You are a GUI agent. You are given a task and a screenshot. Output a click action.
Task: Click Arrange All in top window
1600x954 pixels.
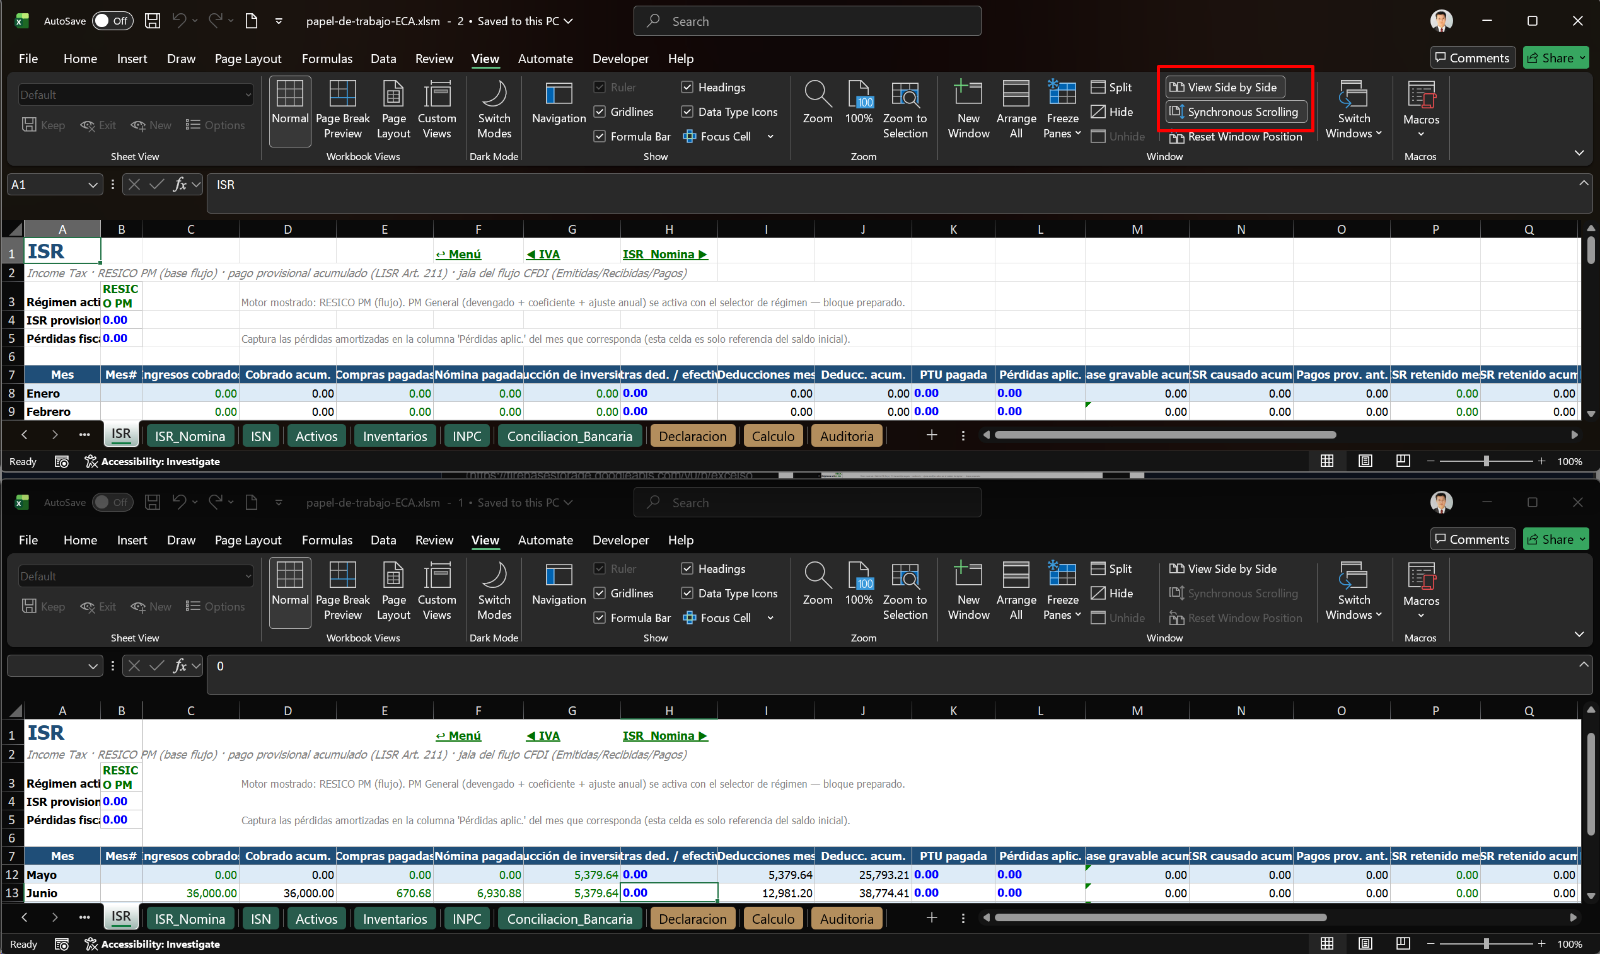[x=1016, y=110]
